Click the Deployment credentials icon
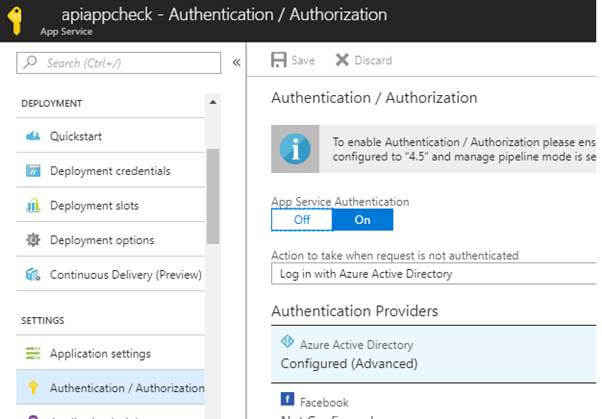 point(33,171)
